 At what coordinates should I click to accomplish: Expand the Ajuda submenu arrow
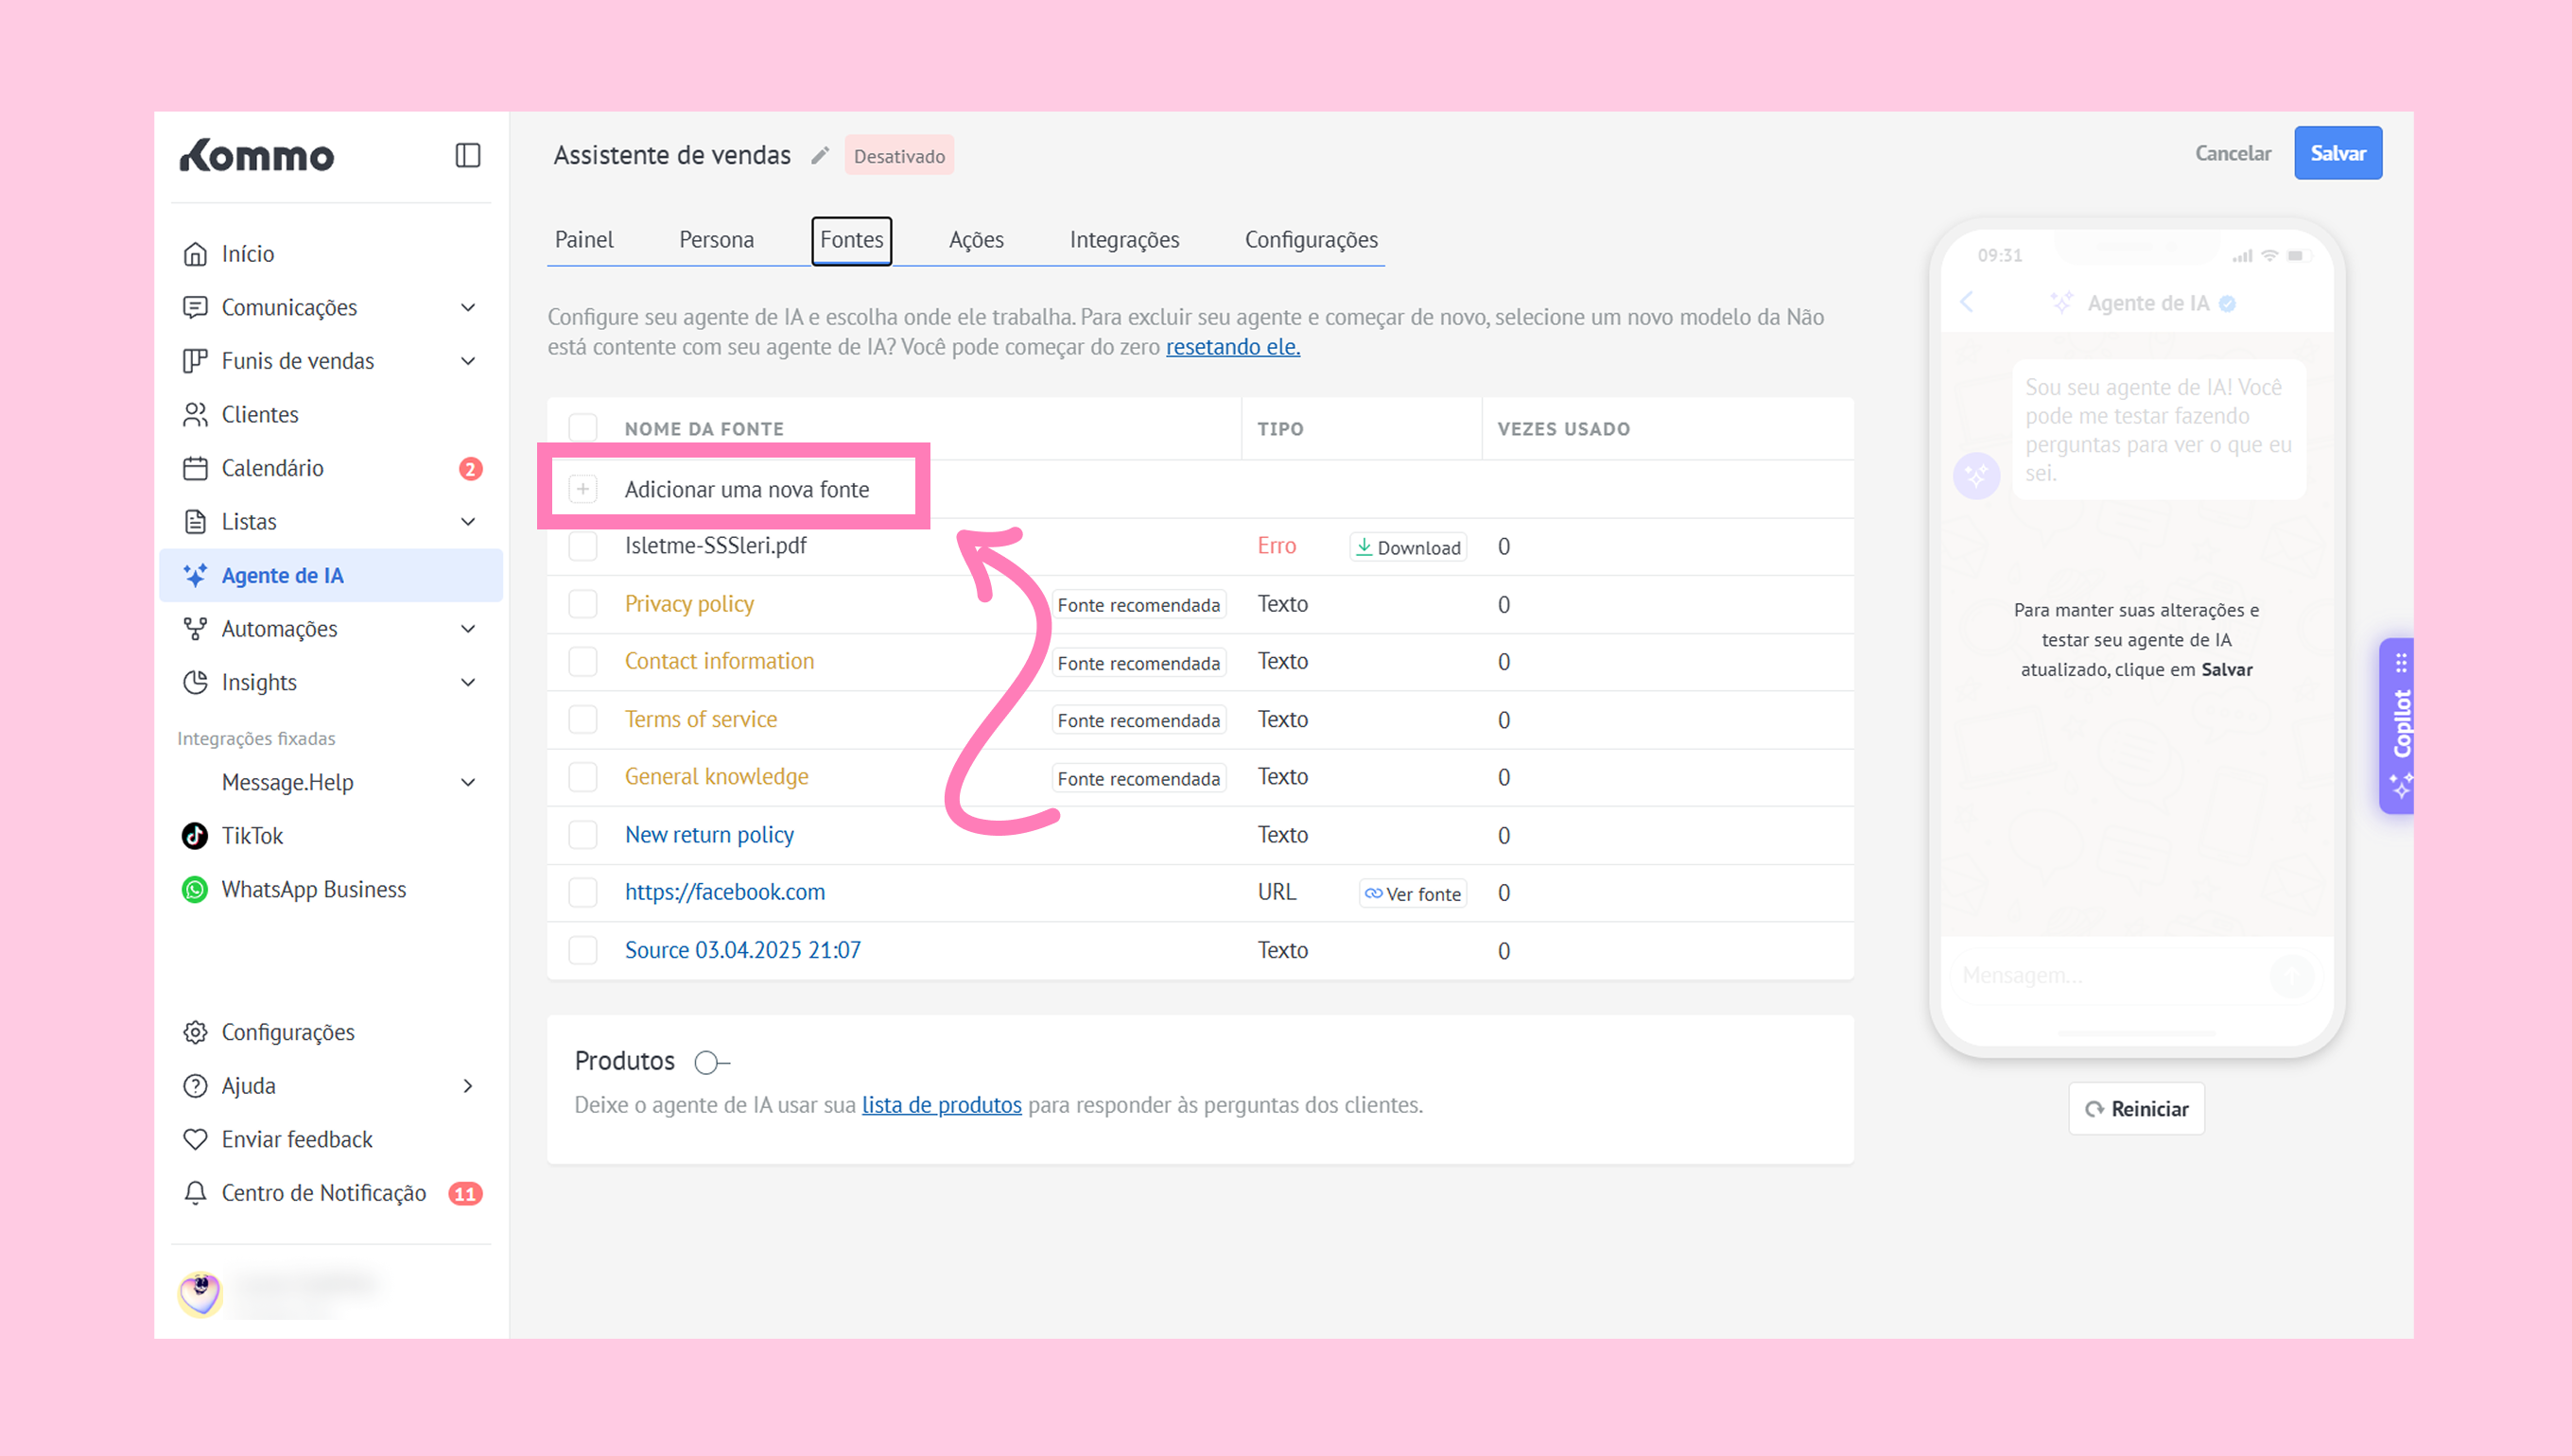pos(468,1086)
